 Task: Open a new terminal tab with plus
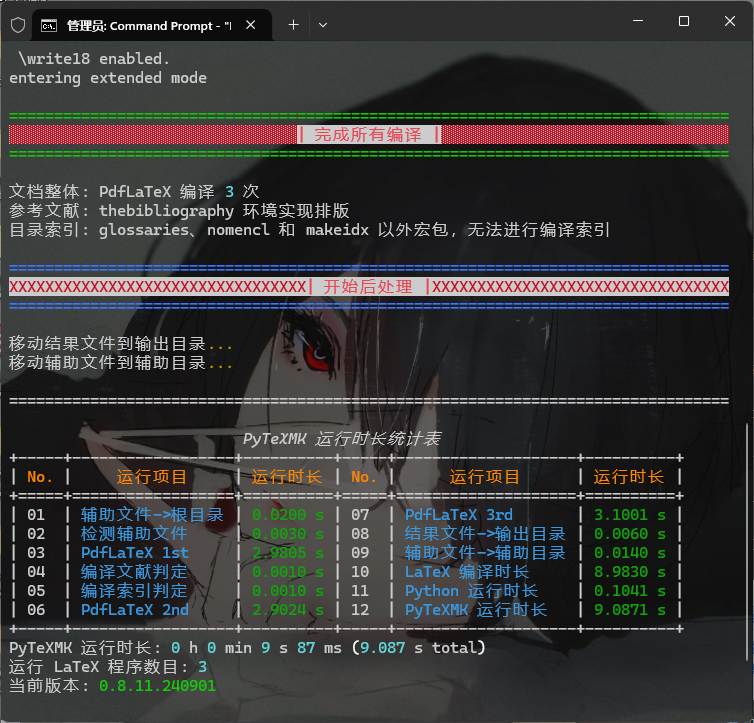click(293, 25)
